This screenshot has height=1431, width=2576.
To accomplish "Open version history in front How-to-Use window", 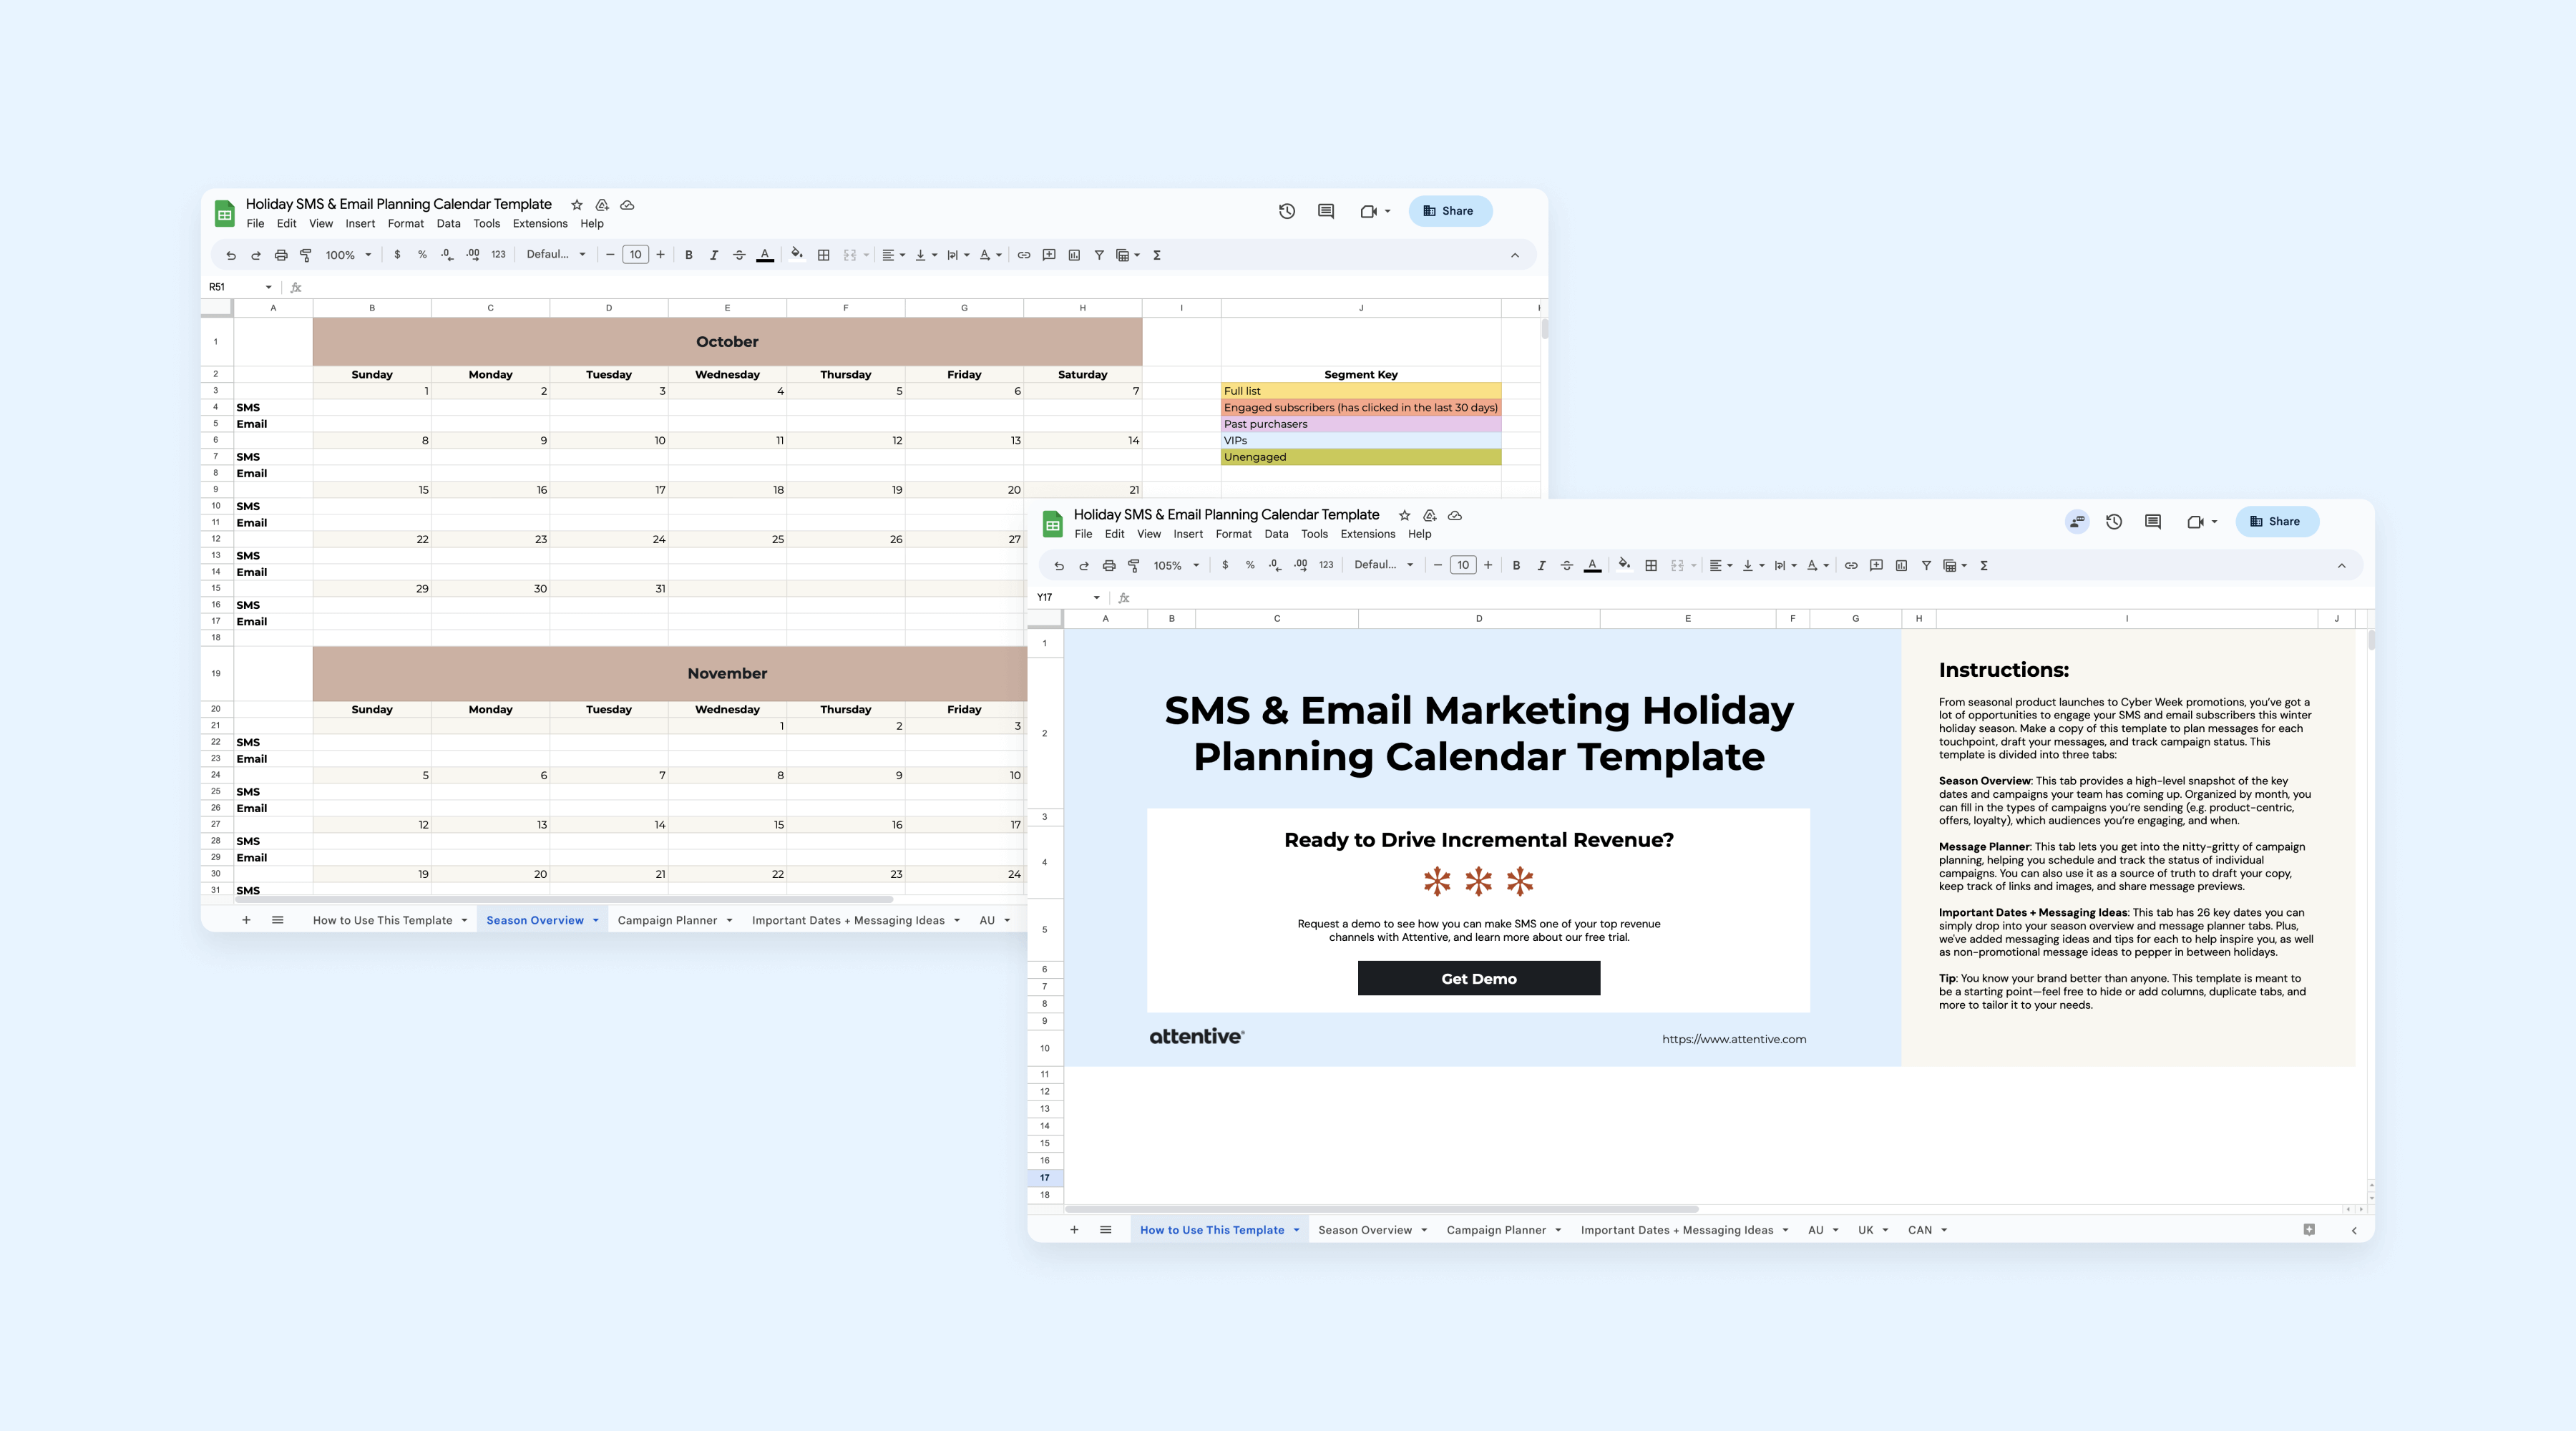I will (x=2114, y=522).
